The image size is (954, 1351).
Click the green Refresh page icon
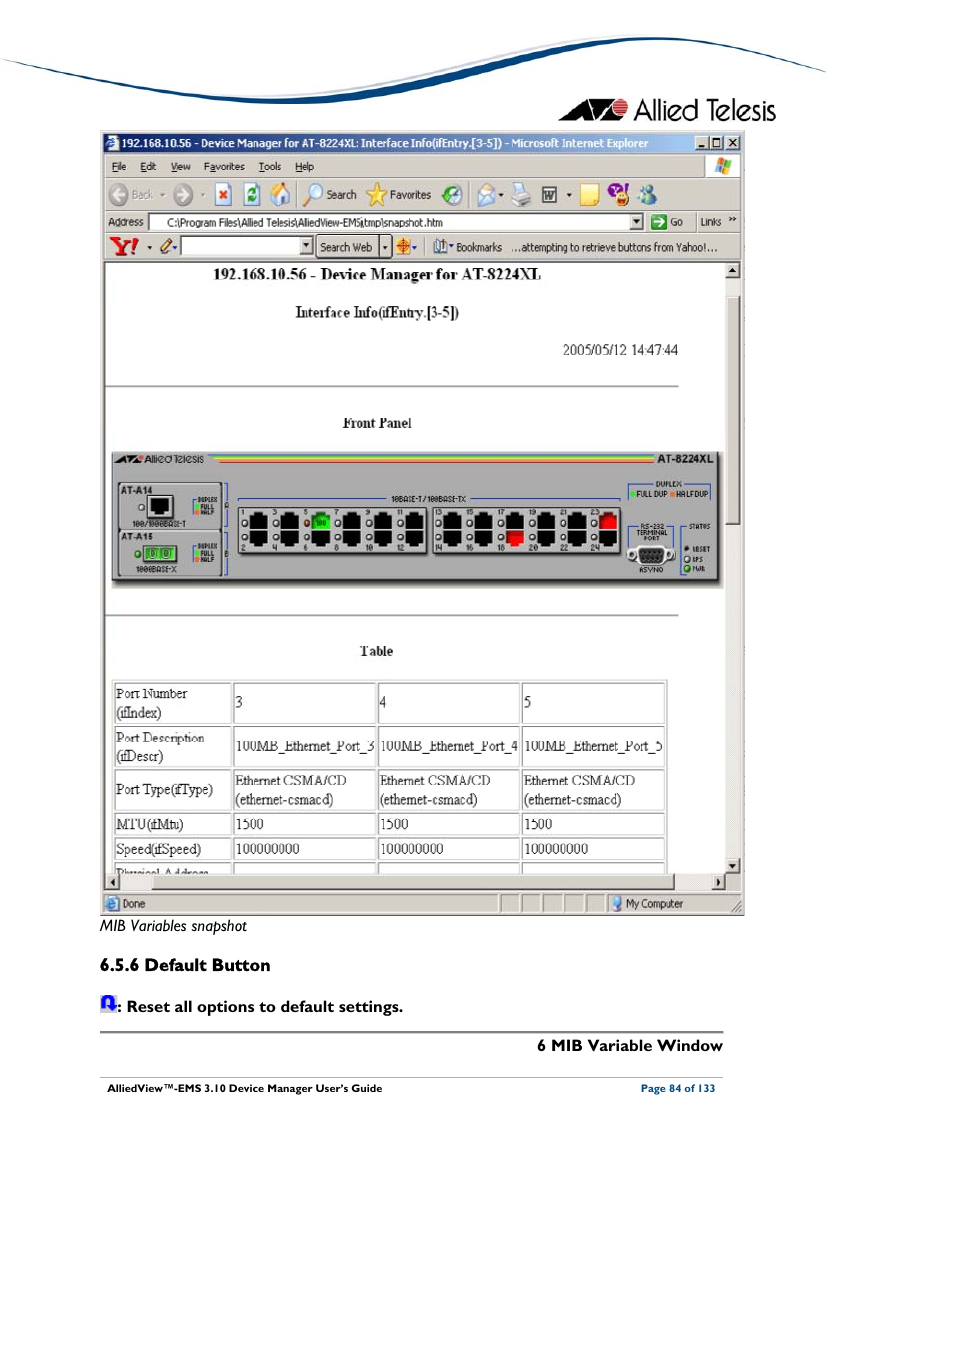coord(252,194)
